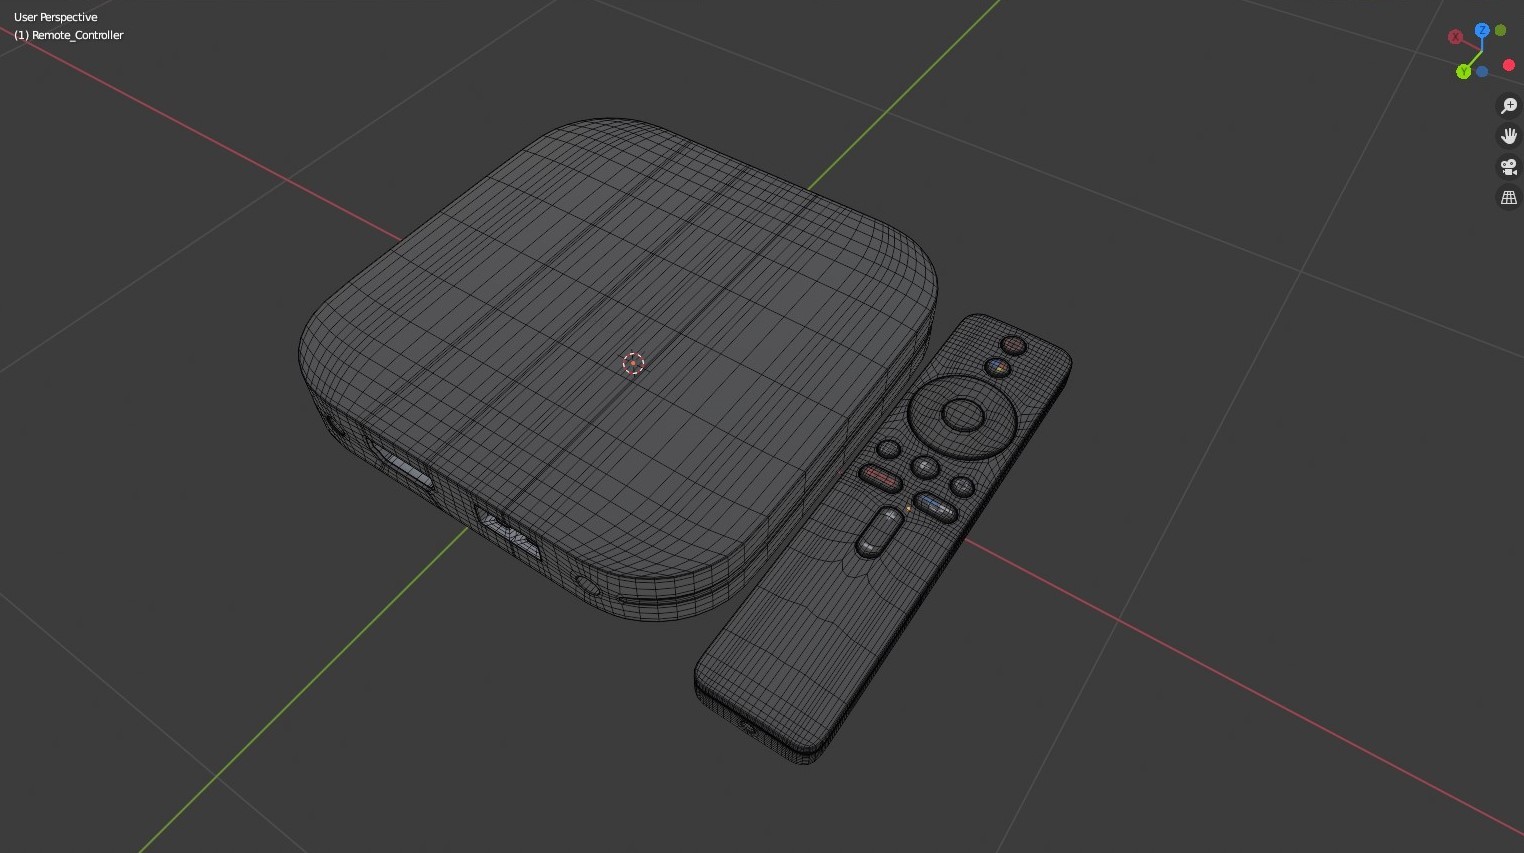
Task: Click the circular D-pad on the remote model
Action: (961, 416)
